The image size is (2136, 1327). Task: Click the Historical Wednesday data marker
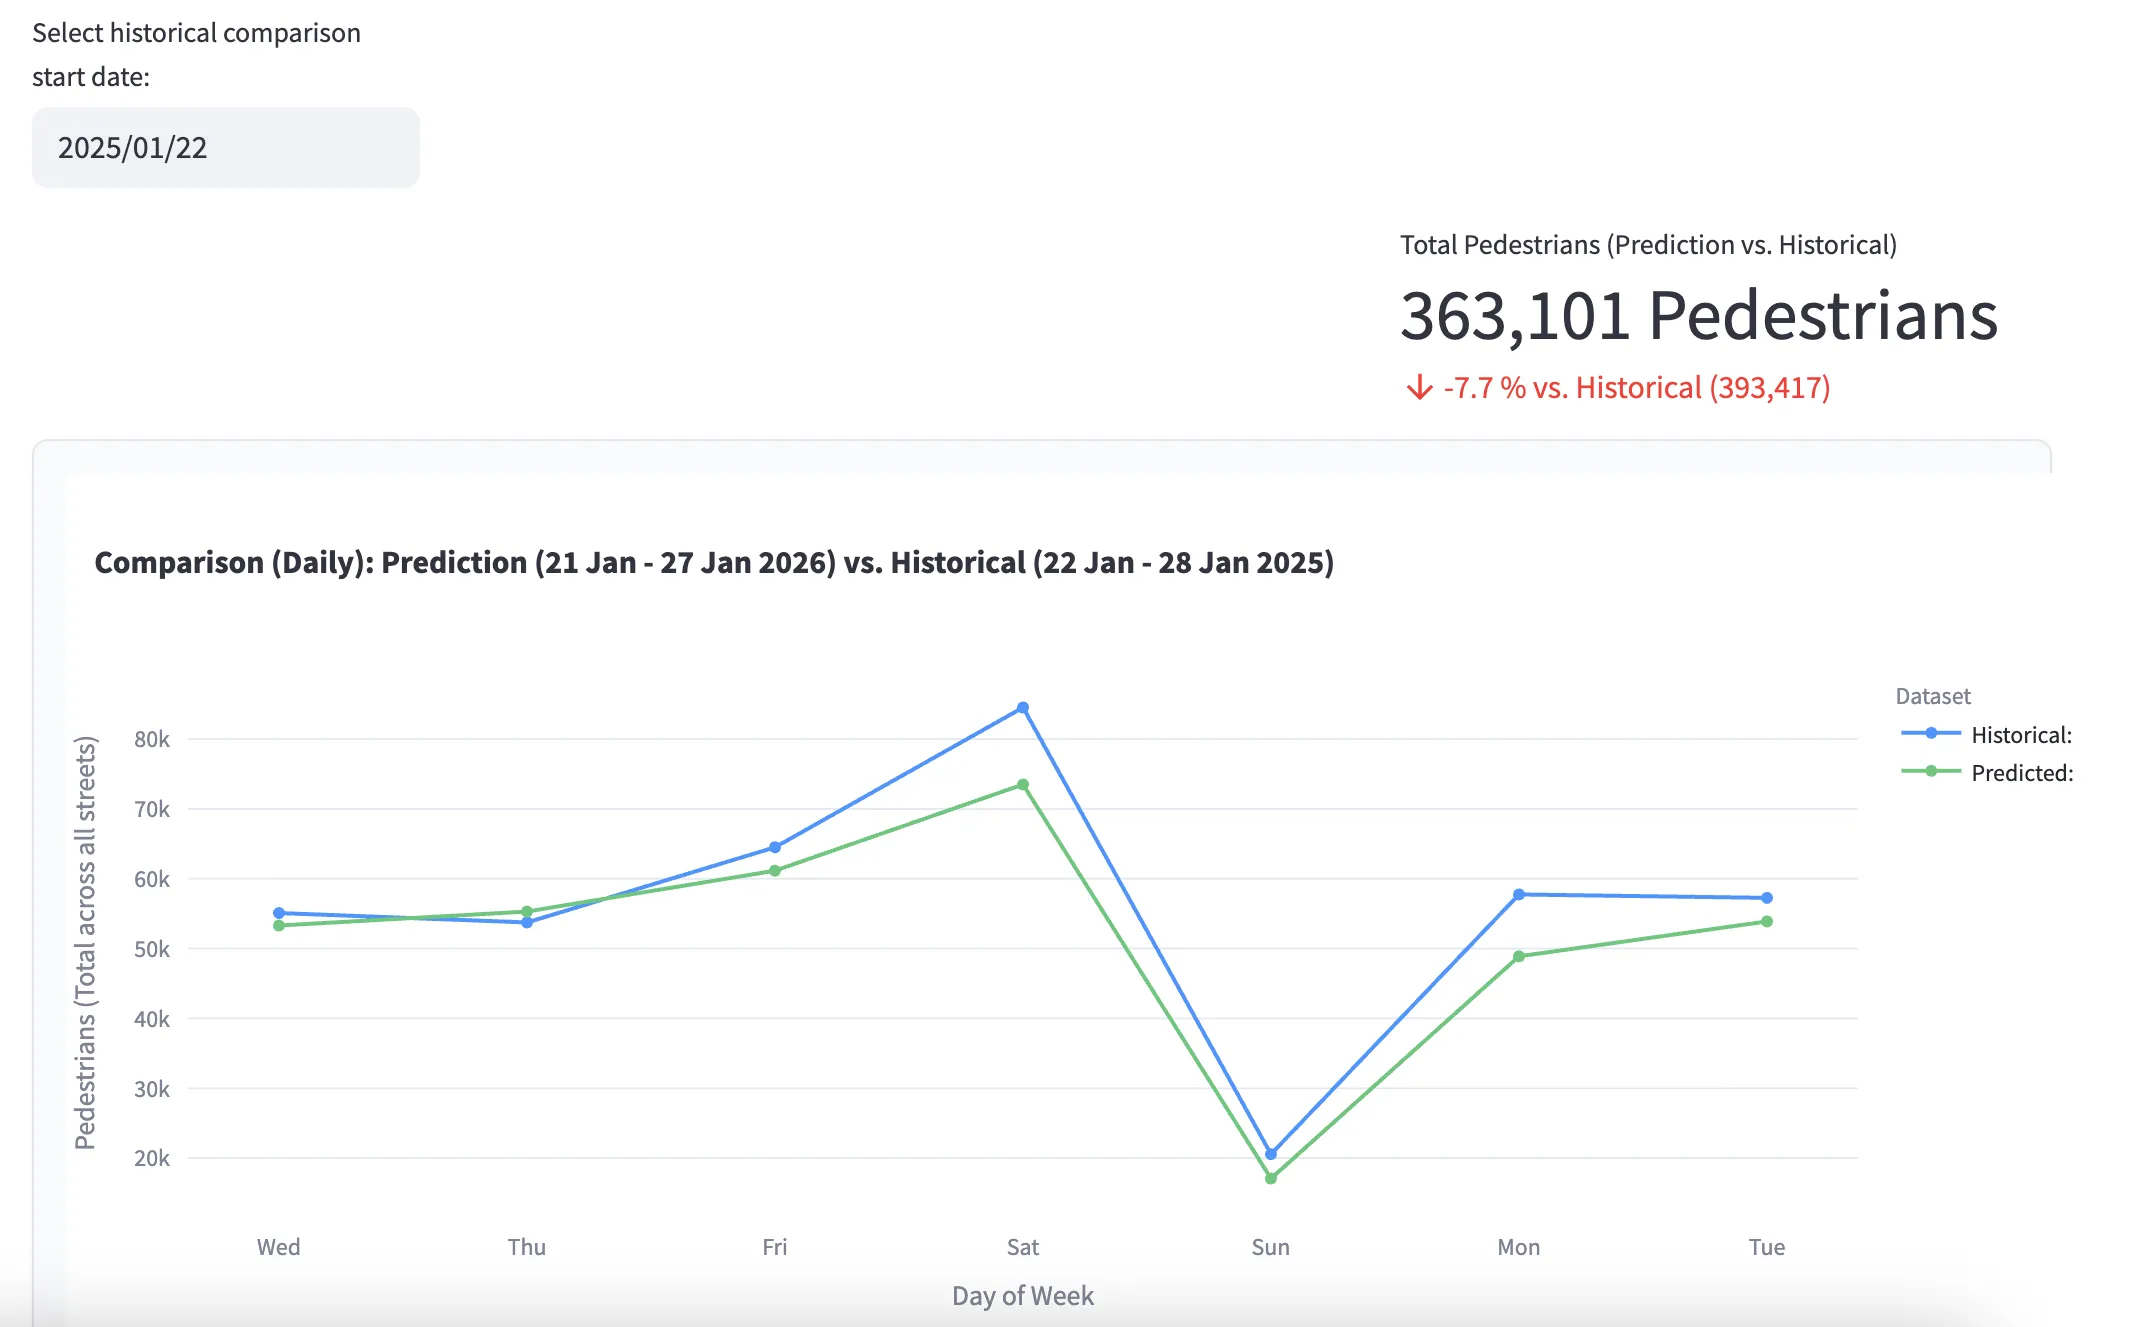coord(279,913)
